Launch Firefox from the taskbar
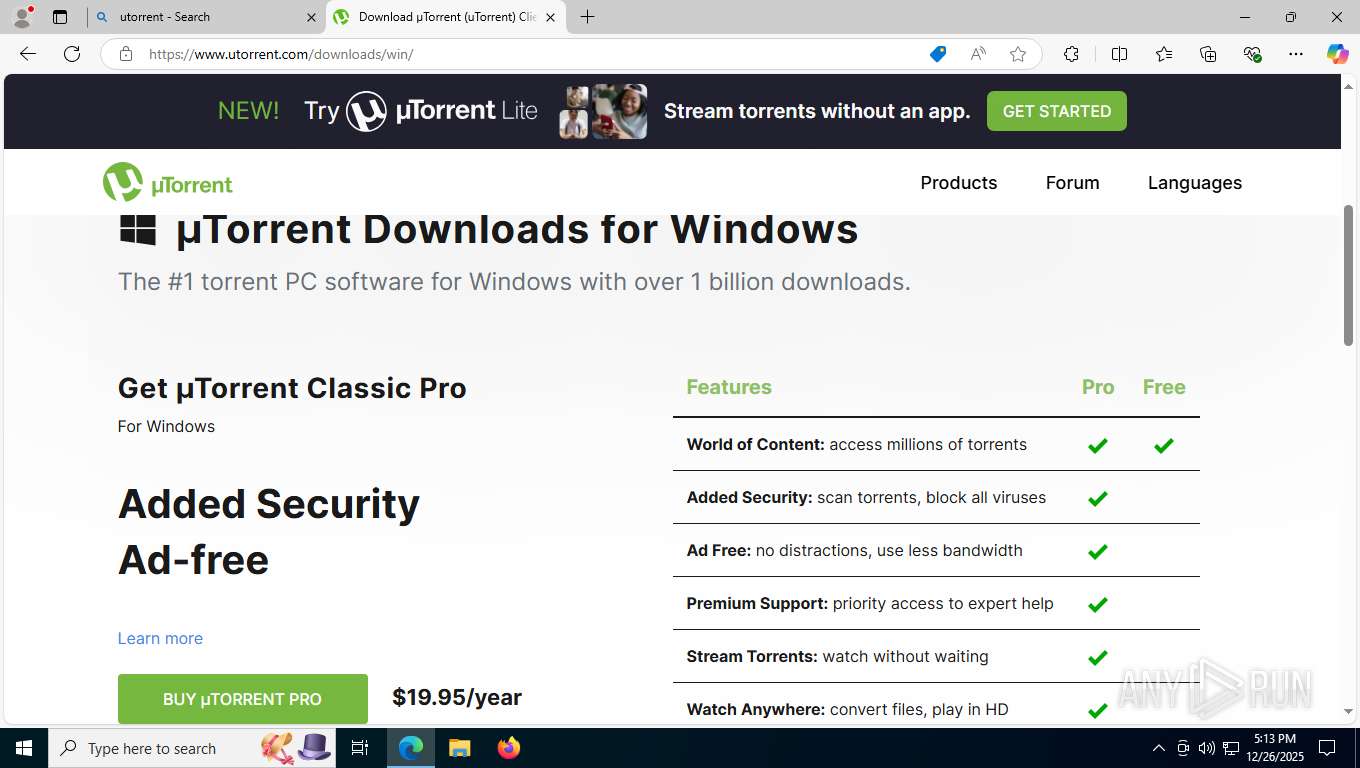1360x768 pixels. point(509,748)
